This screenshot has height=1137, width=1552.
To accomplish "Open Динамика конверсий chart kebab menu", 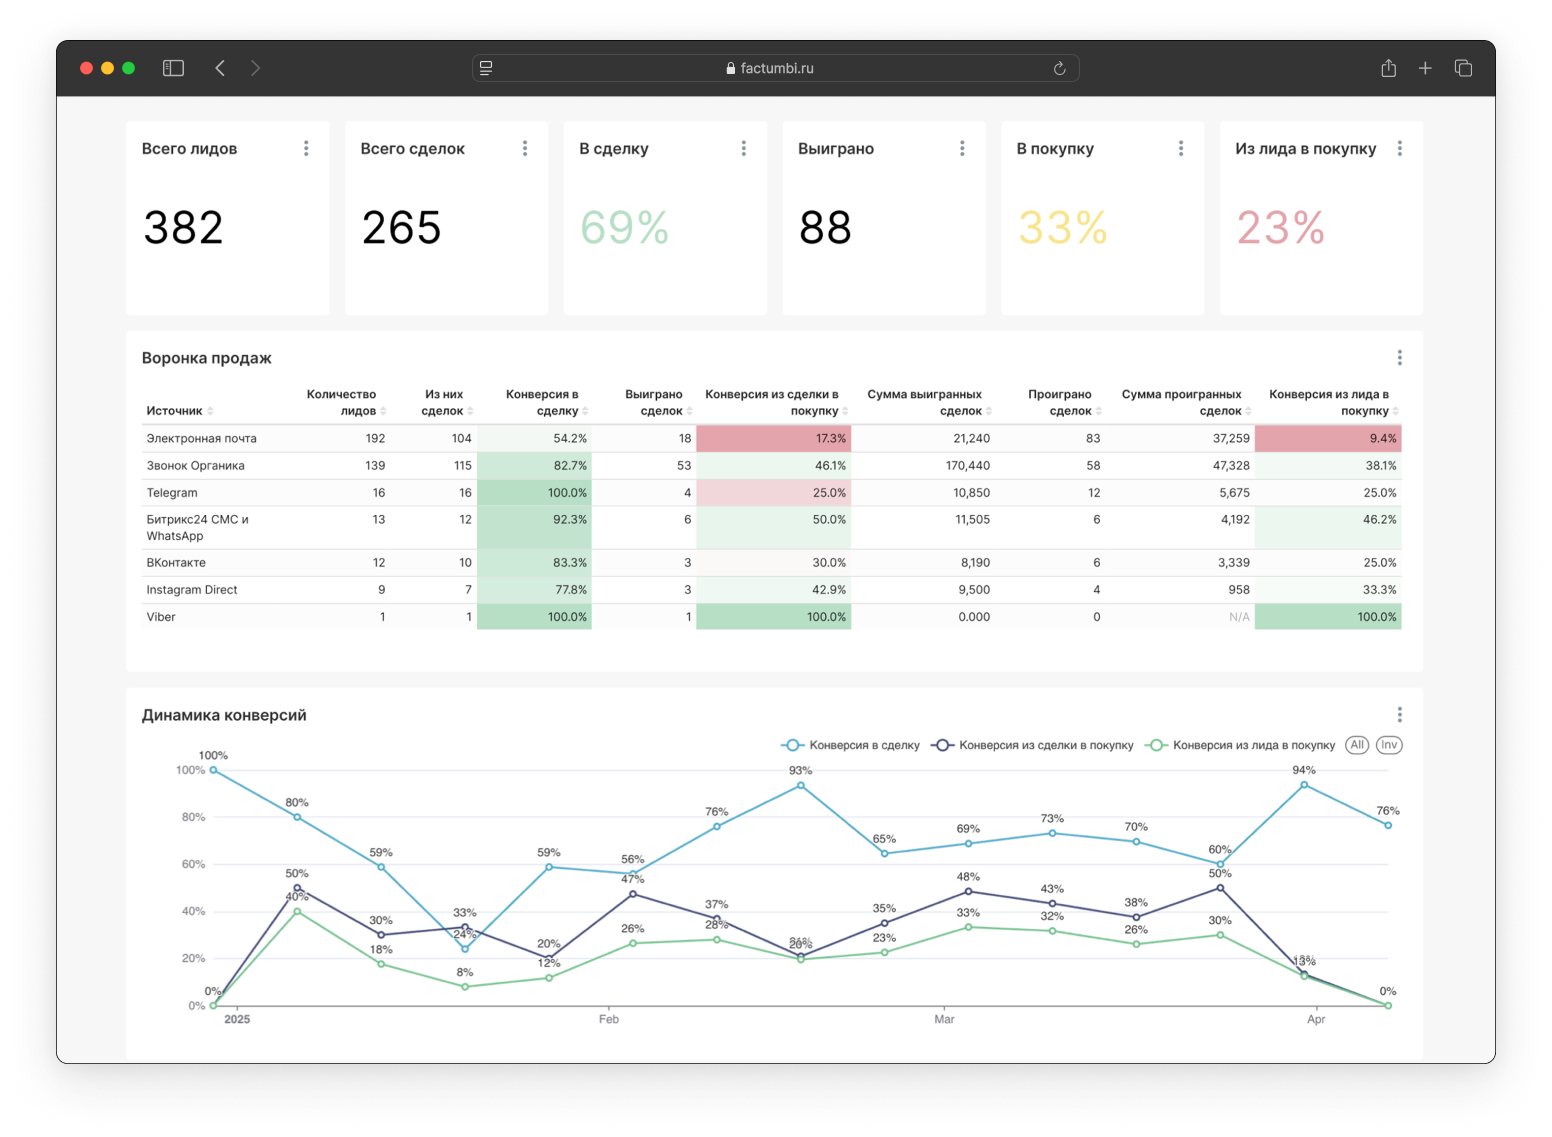I will [1399, 714].
